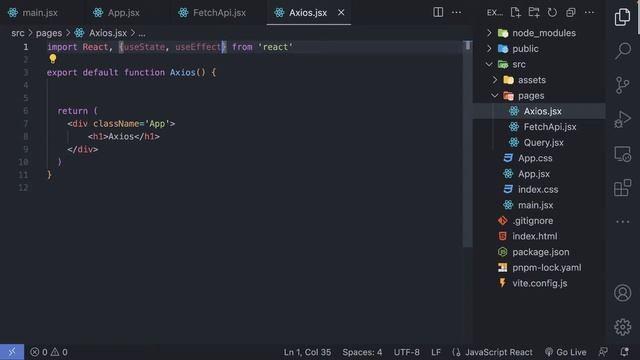Screen dimensions: 640x360
Task: Click the Axios.jsx breadcrumb segment
Action: (x=101, y=33)
